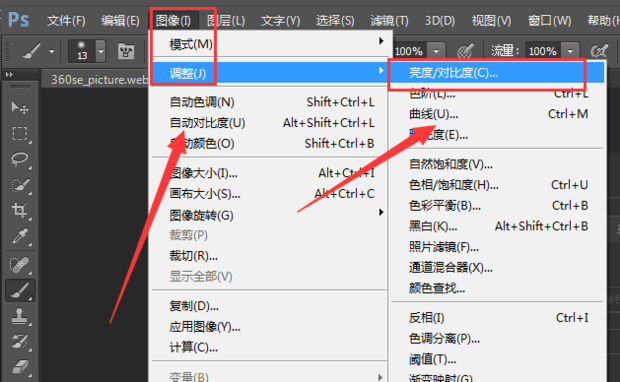Select the Clone Stamp tool
This screenshot has width=620, height=382.
pos(19,316)
